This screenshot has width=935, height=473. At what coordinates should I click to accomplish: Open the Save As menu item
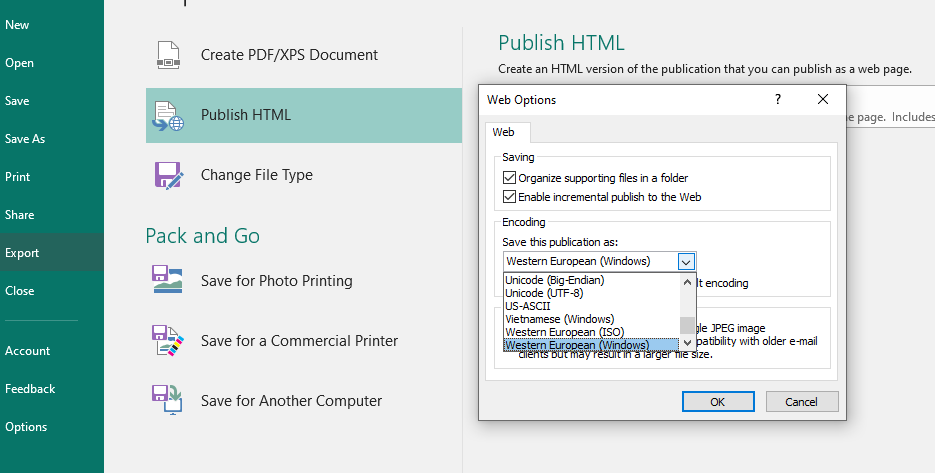pos(25,139)
